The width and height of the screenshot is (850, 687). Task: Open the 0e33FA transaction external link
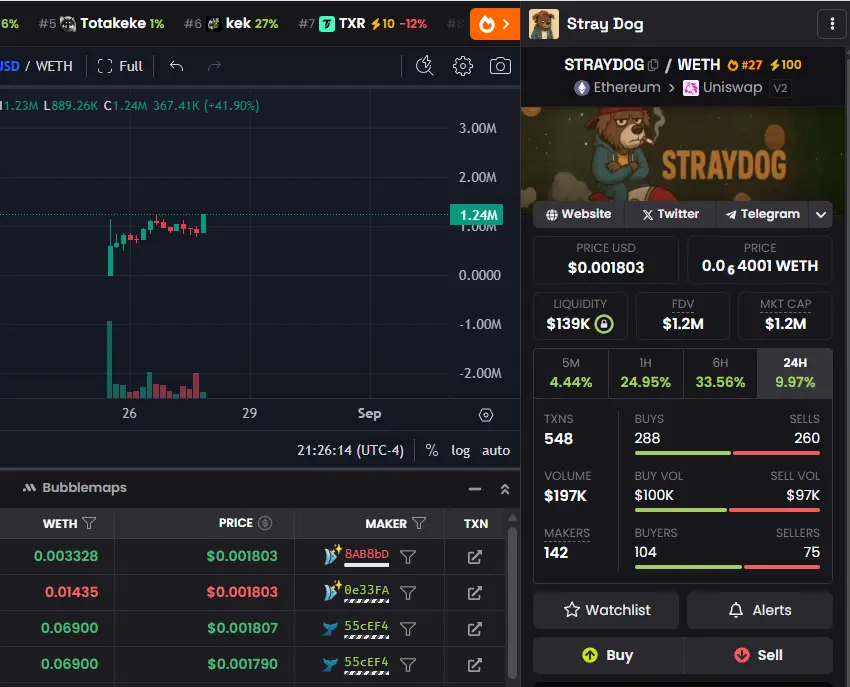pyautogui.click(x=474, y=593)
